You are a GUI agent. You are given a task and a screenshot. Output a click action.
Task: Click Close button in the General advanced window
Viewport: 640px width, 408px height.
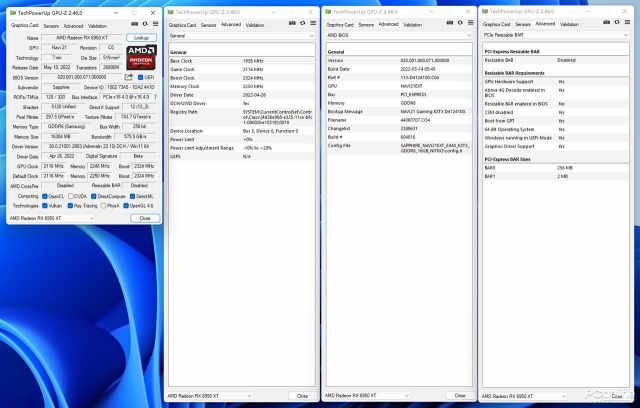[302, 396]
